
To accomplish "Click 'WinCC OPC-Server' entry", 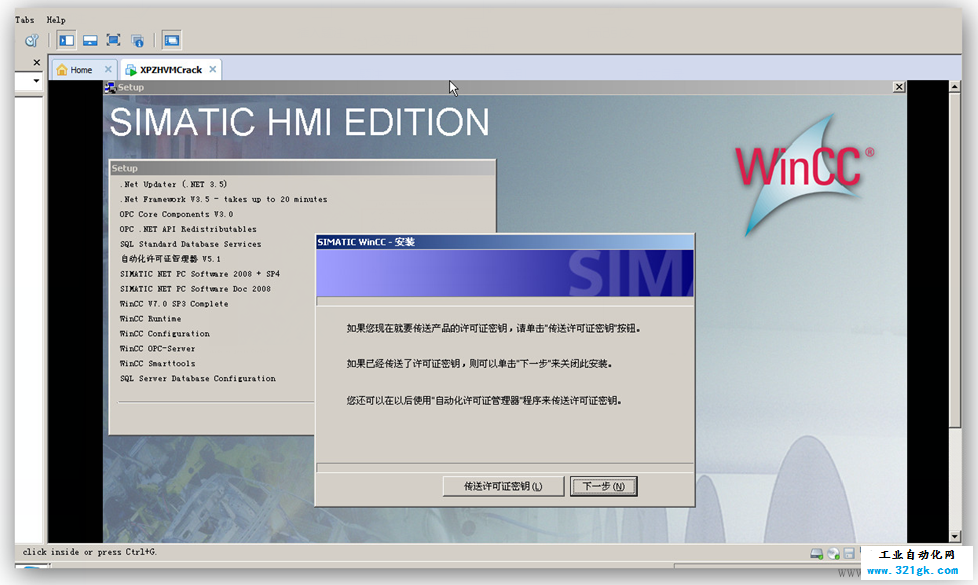I will pos(157,349).
